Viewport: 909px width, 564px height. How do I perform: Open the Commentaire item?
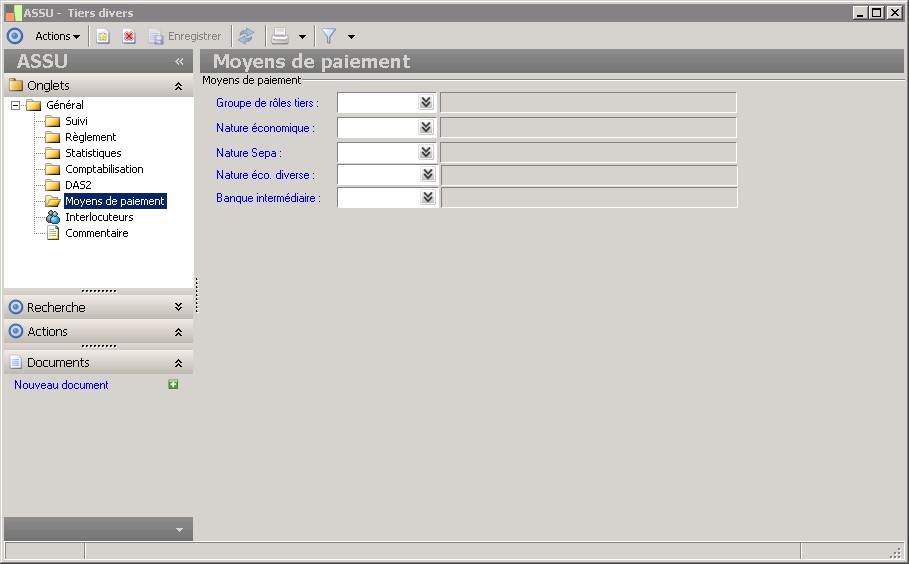[96, 233]
